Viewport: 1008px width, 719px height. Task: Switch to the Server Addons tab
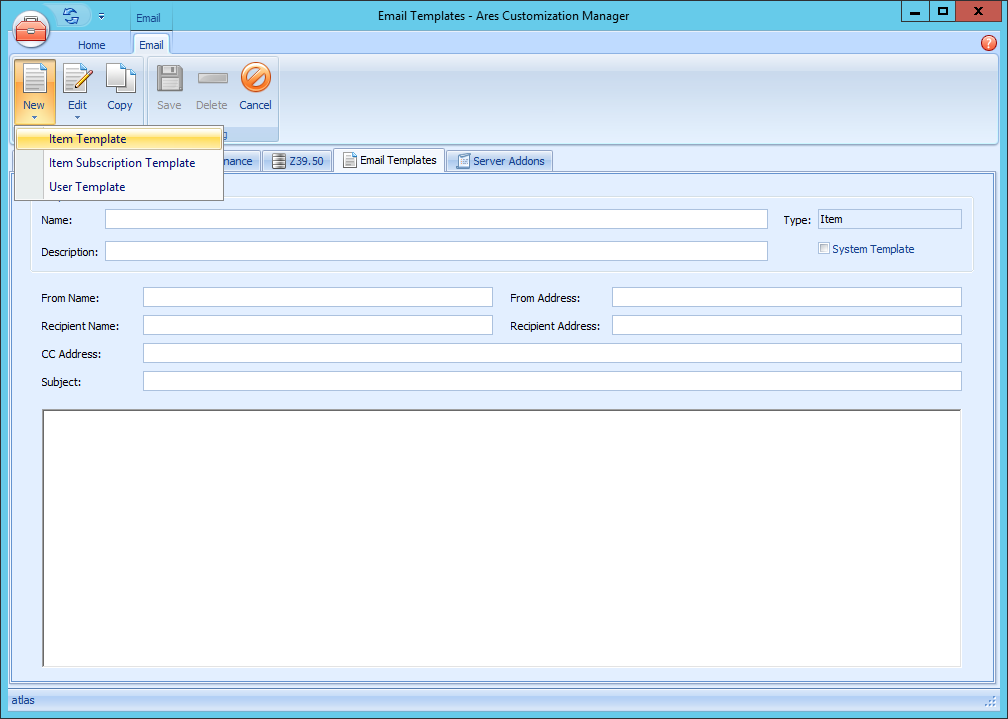499,160
